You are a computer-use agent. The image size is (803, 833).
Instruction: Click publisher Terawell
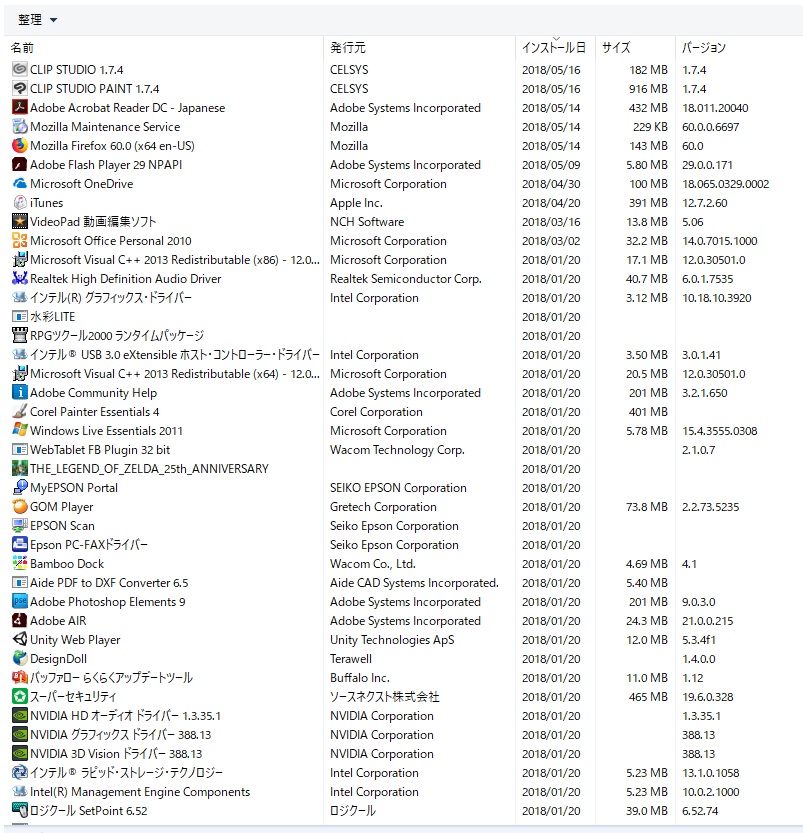click(351, 659)
